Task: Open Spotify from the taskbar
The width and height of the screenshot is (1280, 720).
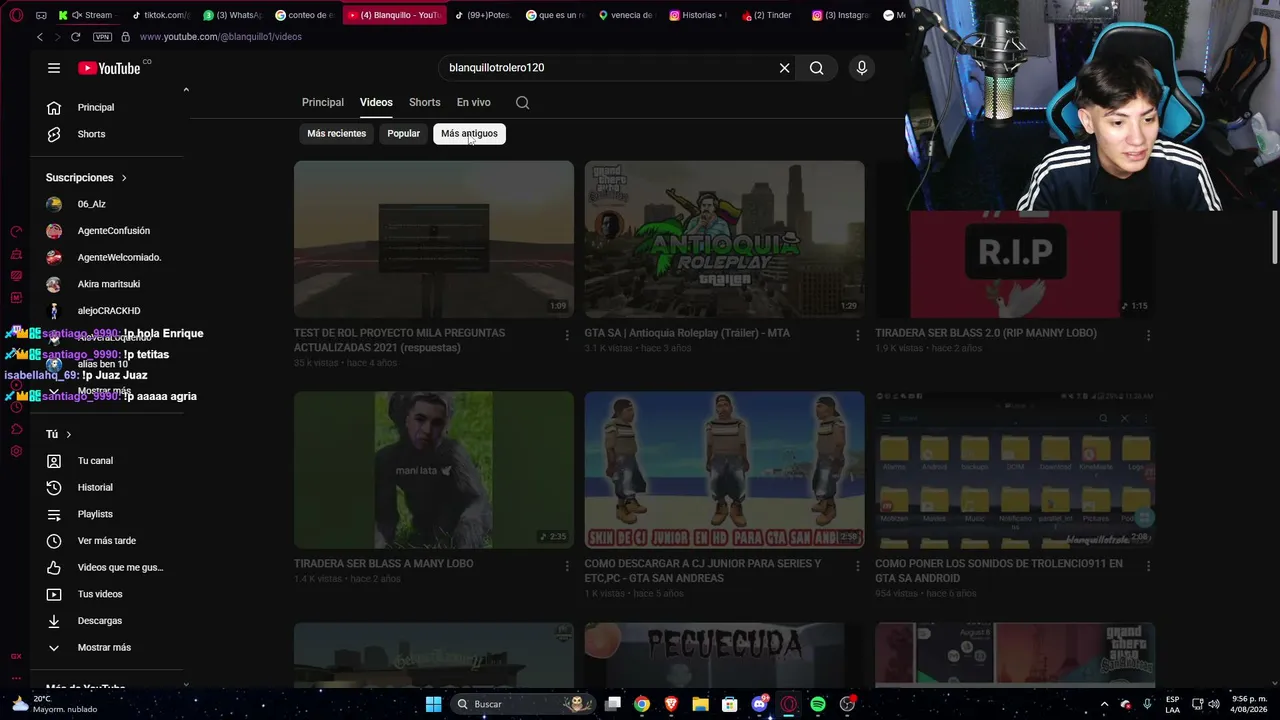Action: (818, 704)
